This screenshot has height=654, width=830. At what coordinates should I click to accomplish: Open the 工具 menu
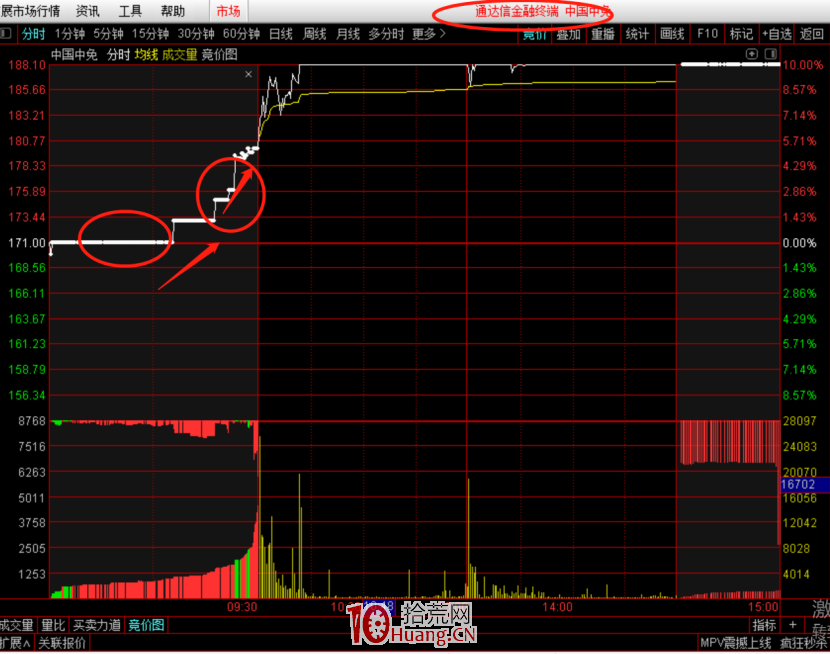[x=130, y=11]
